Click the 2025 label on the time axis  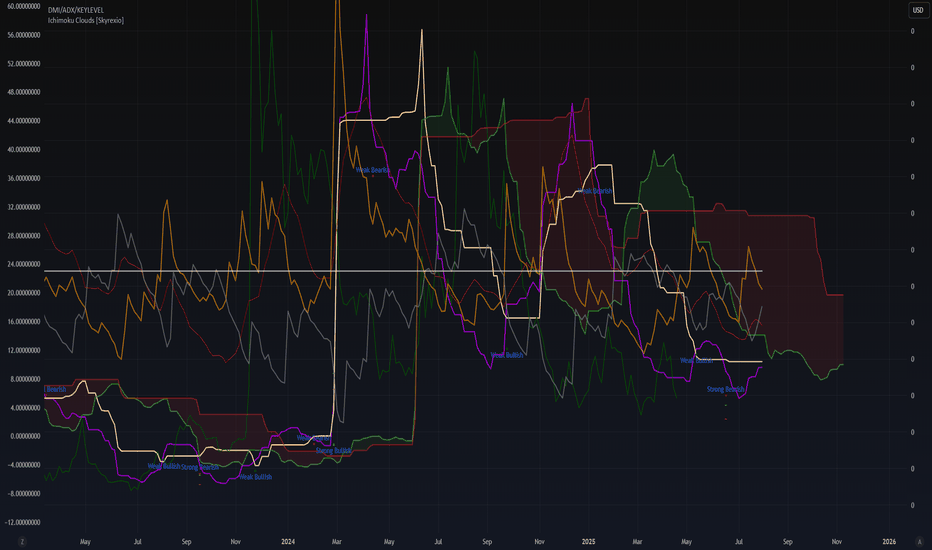click(588, 542)
